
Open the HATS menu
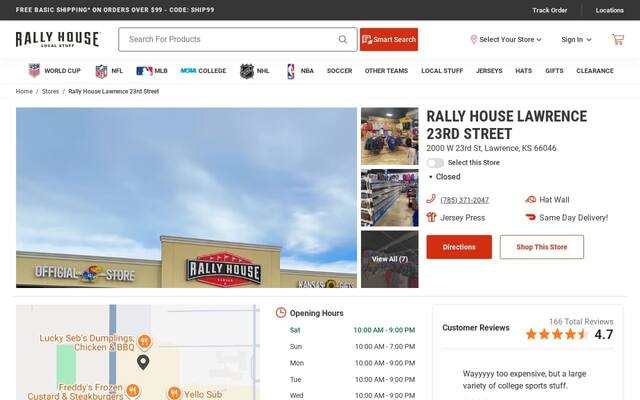coord(523,71)
